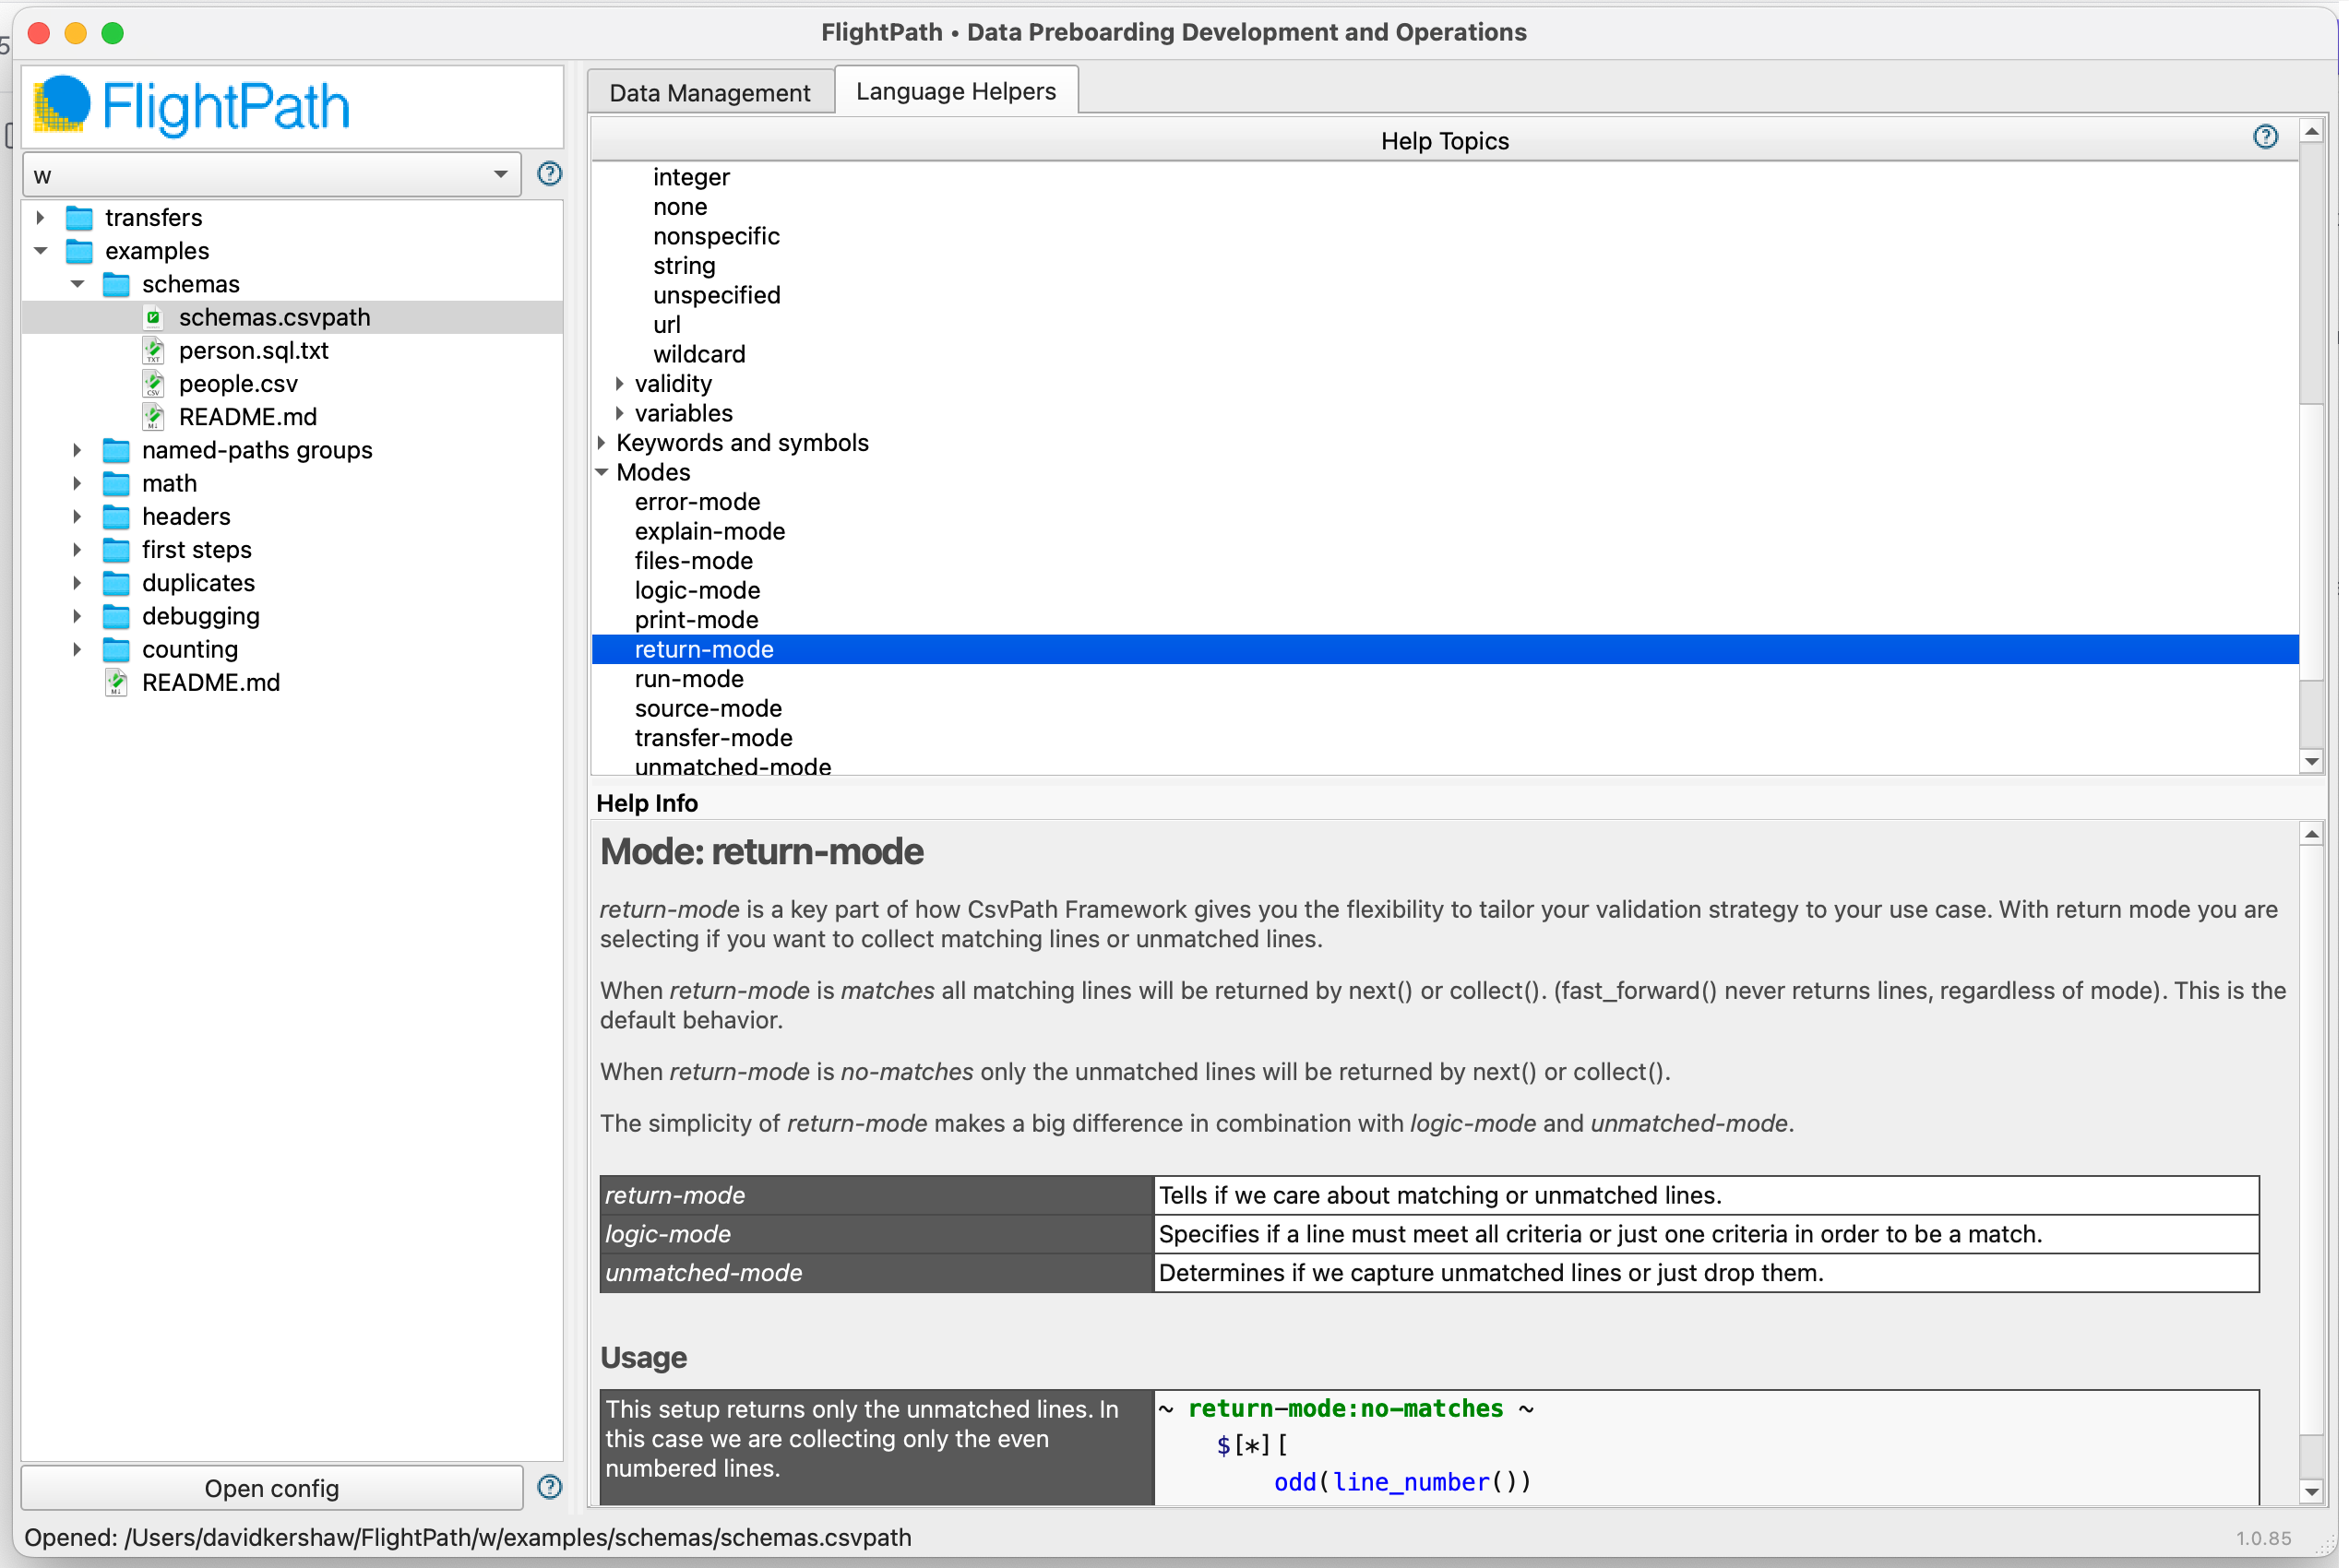Image resolution: width=2349 pixels, height=1568 pixels.
Task: Collapse the schemas folder
Action: (78, 285)
